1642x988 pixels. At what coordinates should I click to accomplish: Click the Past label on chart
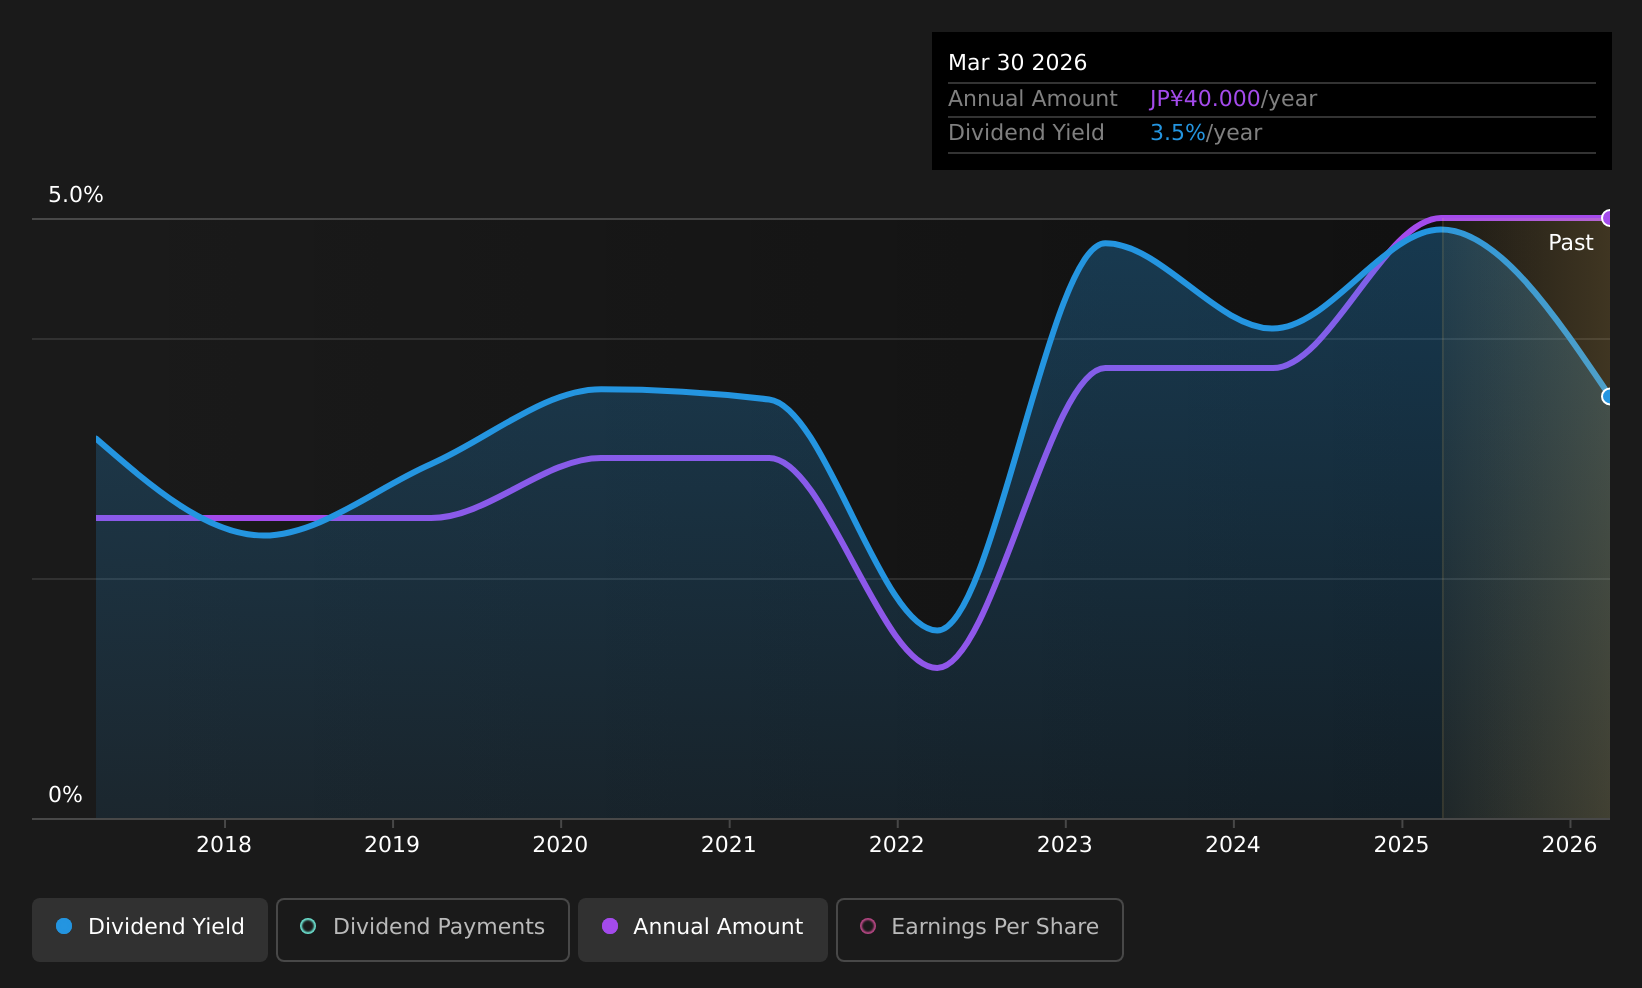1570,243
